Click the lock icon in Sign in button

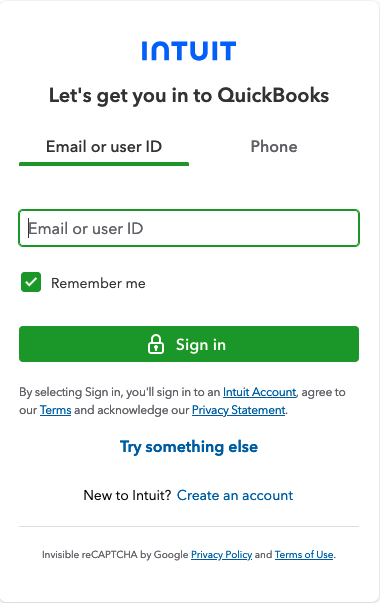coord(156,344)
